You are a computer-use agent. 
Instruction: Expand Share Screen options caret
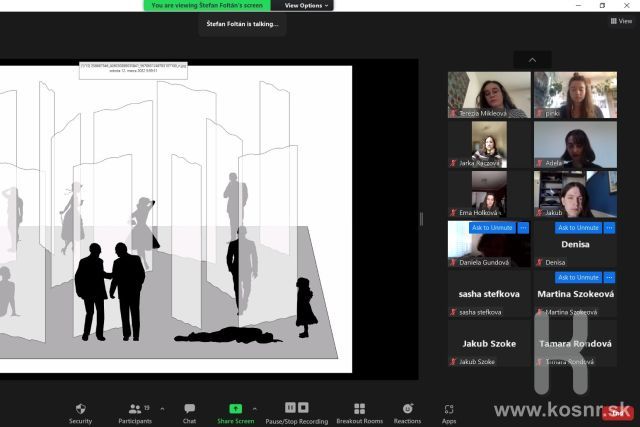[x=254, y=408]
